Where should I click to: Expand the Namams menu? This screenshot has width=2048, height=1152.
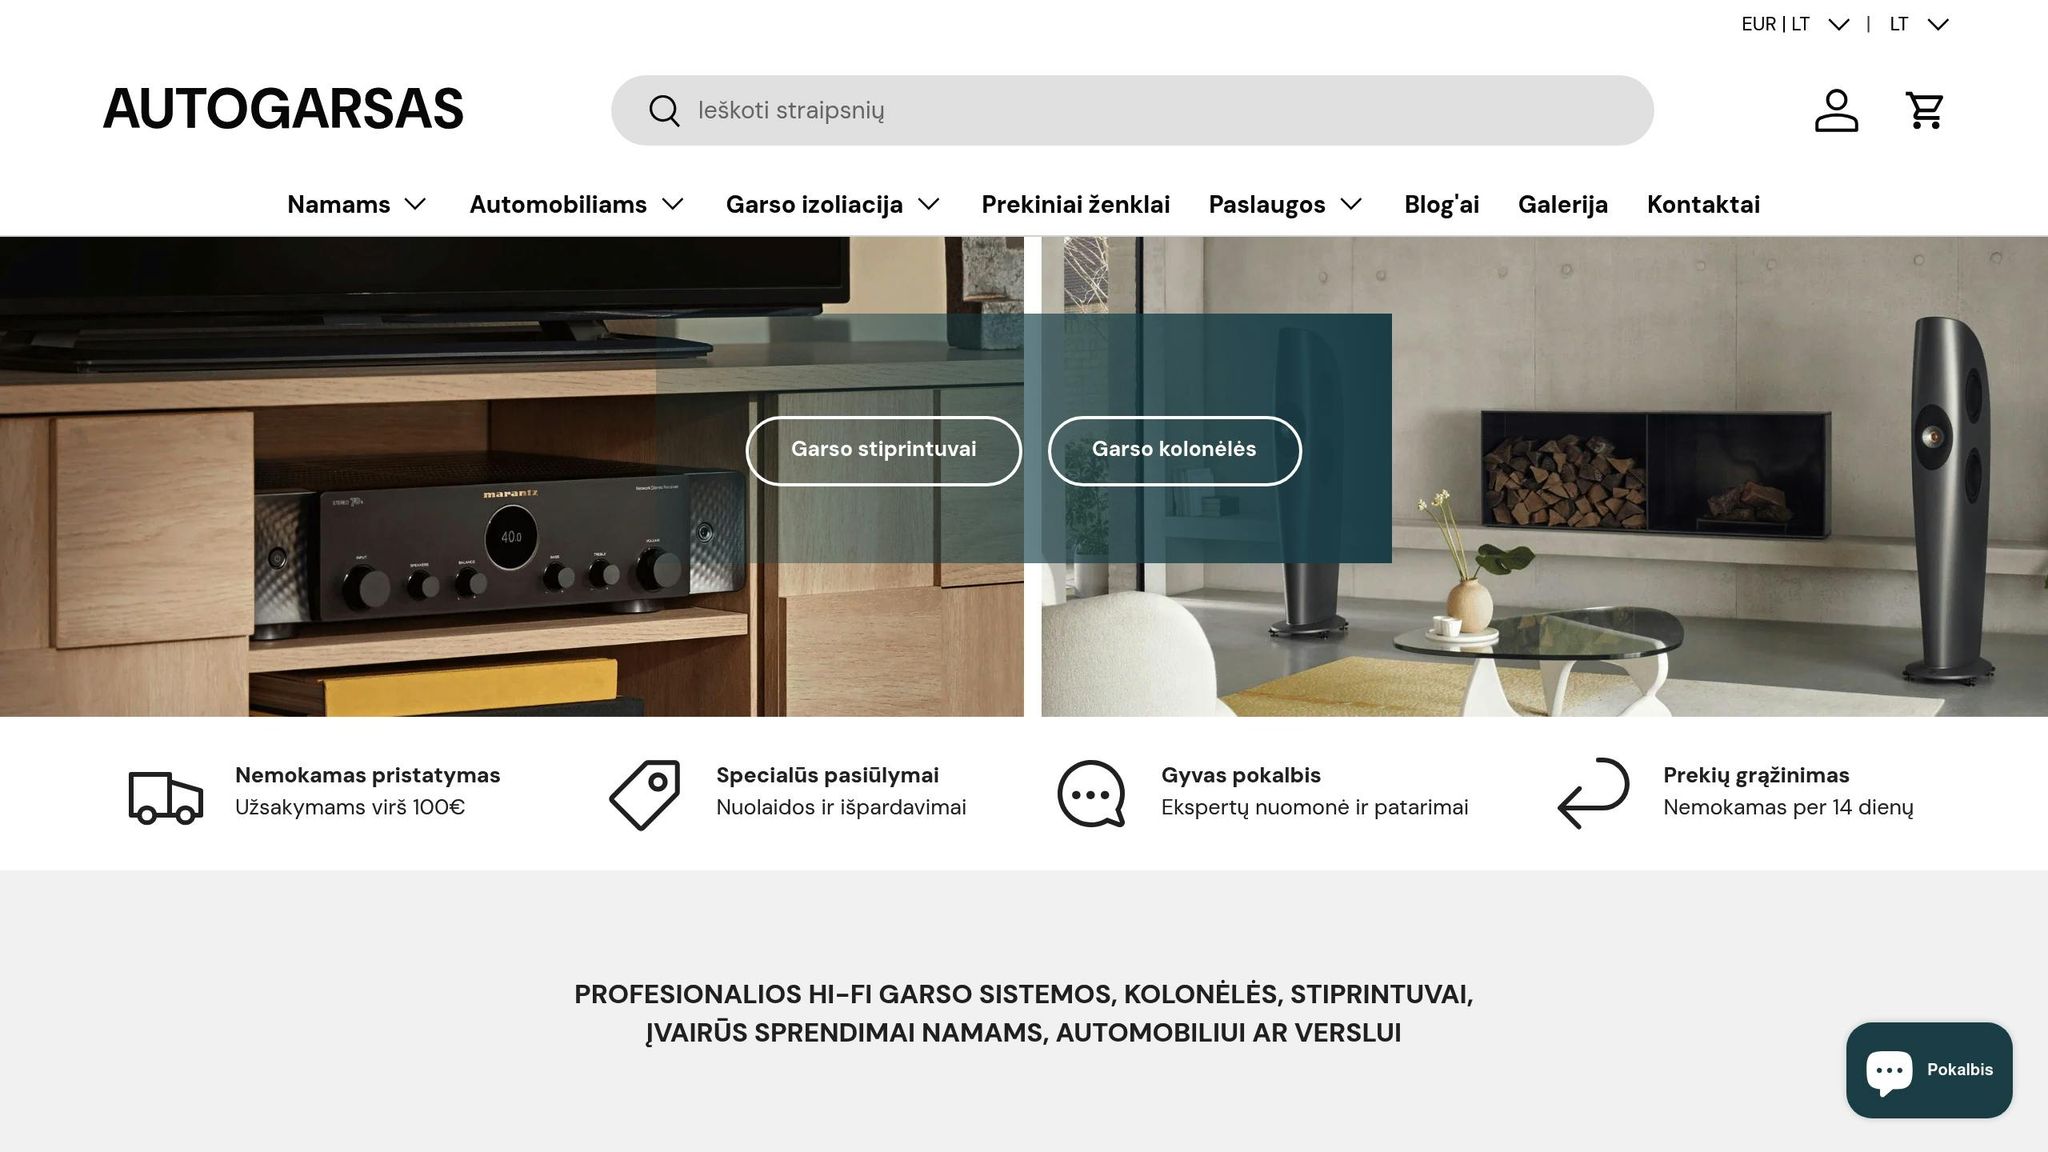tap(357, 204)
